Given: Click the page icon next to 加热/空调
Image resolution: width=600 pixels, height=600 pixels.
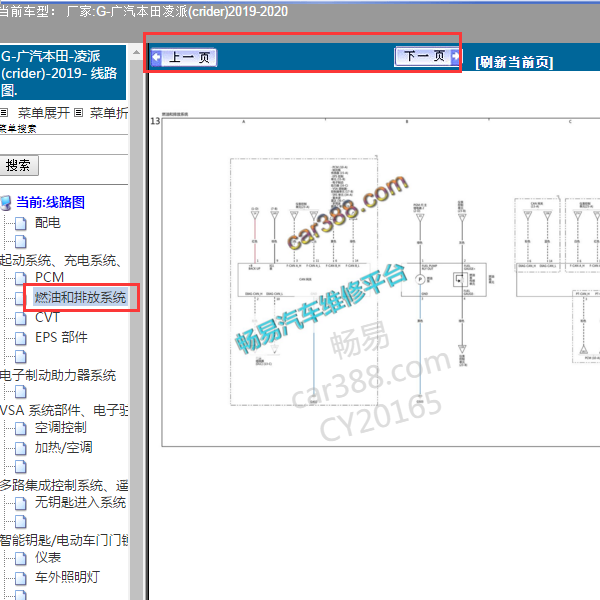Looking at the screenshot, I should click(21, 448).
